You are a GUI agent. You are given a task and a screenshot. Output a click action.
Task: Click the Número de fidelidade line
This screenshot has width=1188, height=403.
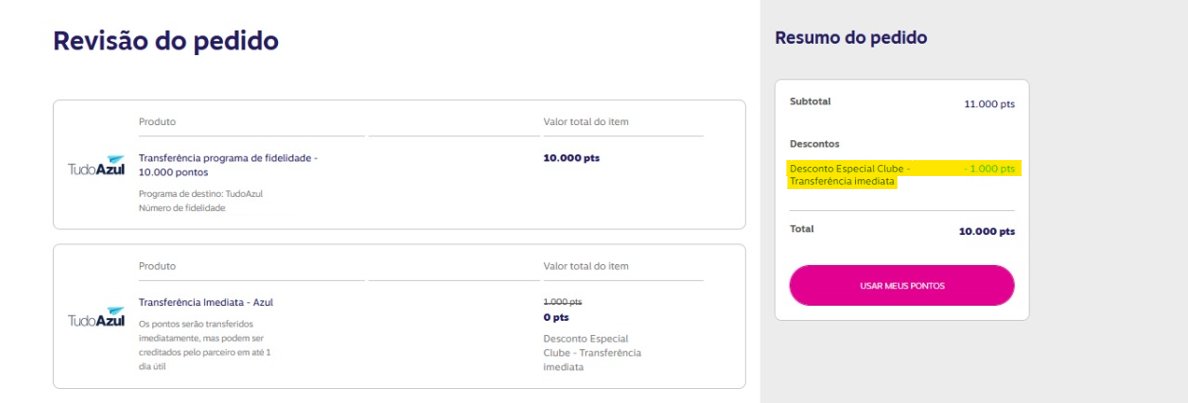point(183,208)
